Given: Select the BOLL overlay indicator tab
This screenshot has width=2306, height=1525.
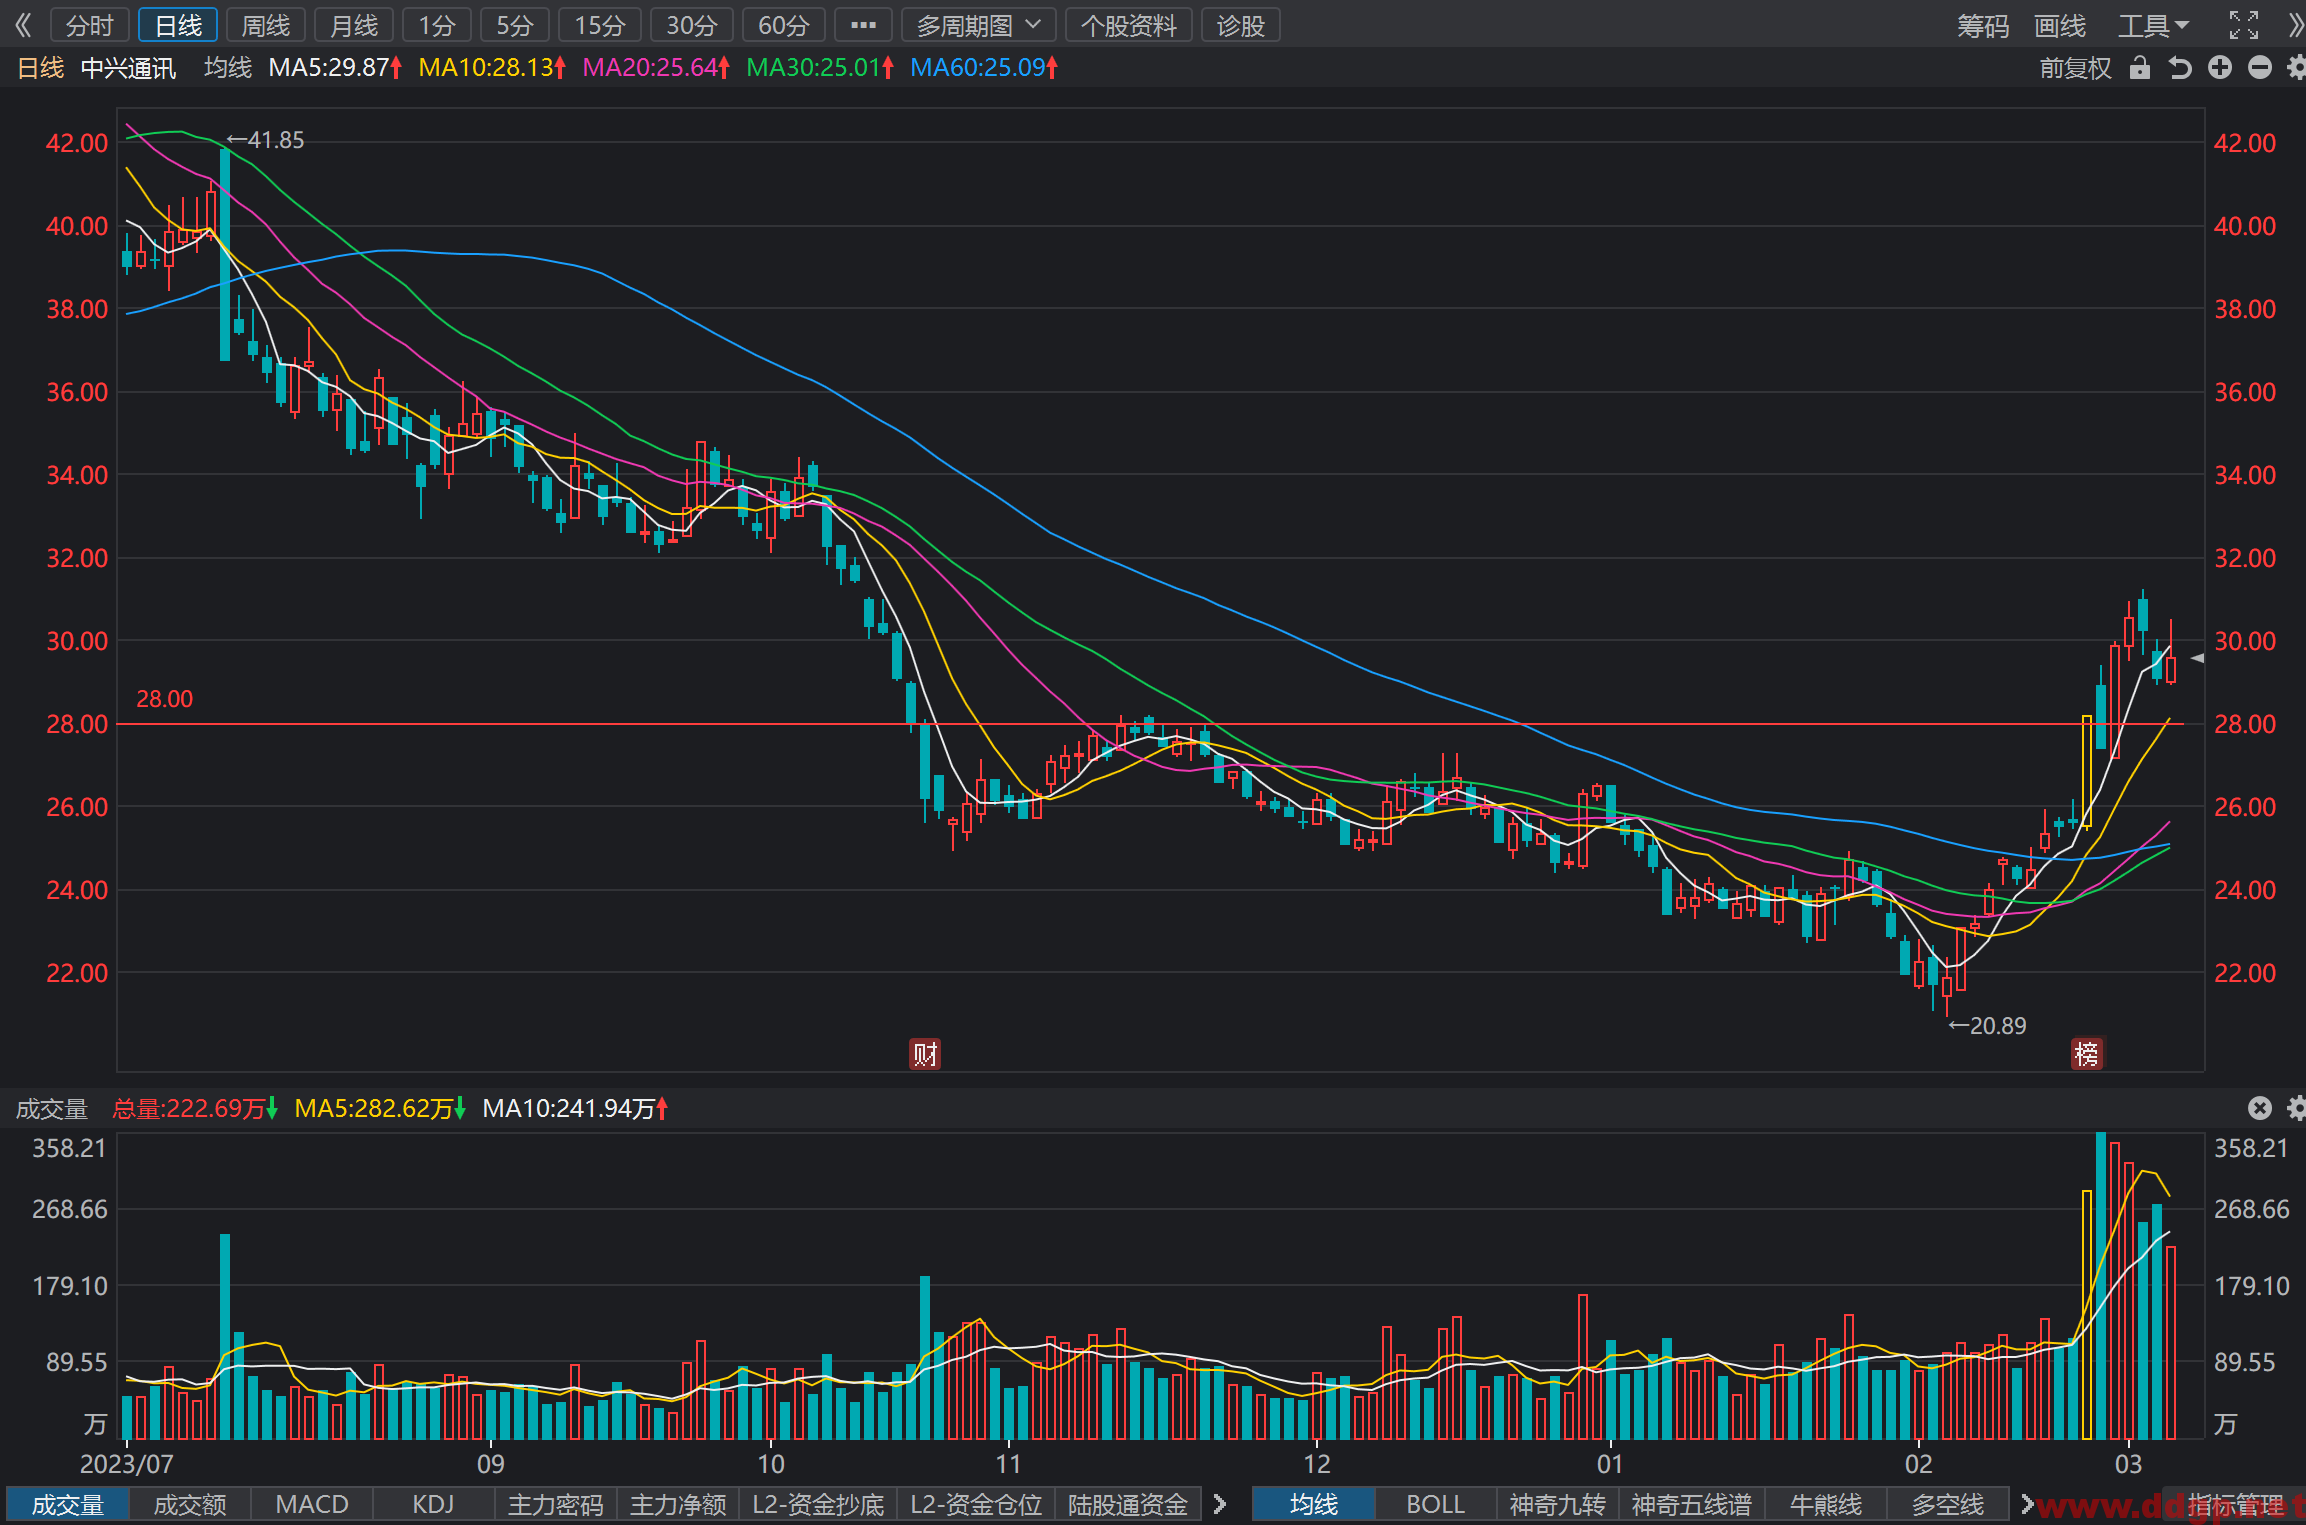Looking at the screenshot, I should click(1435, 1504).
